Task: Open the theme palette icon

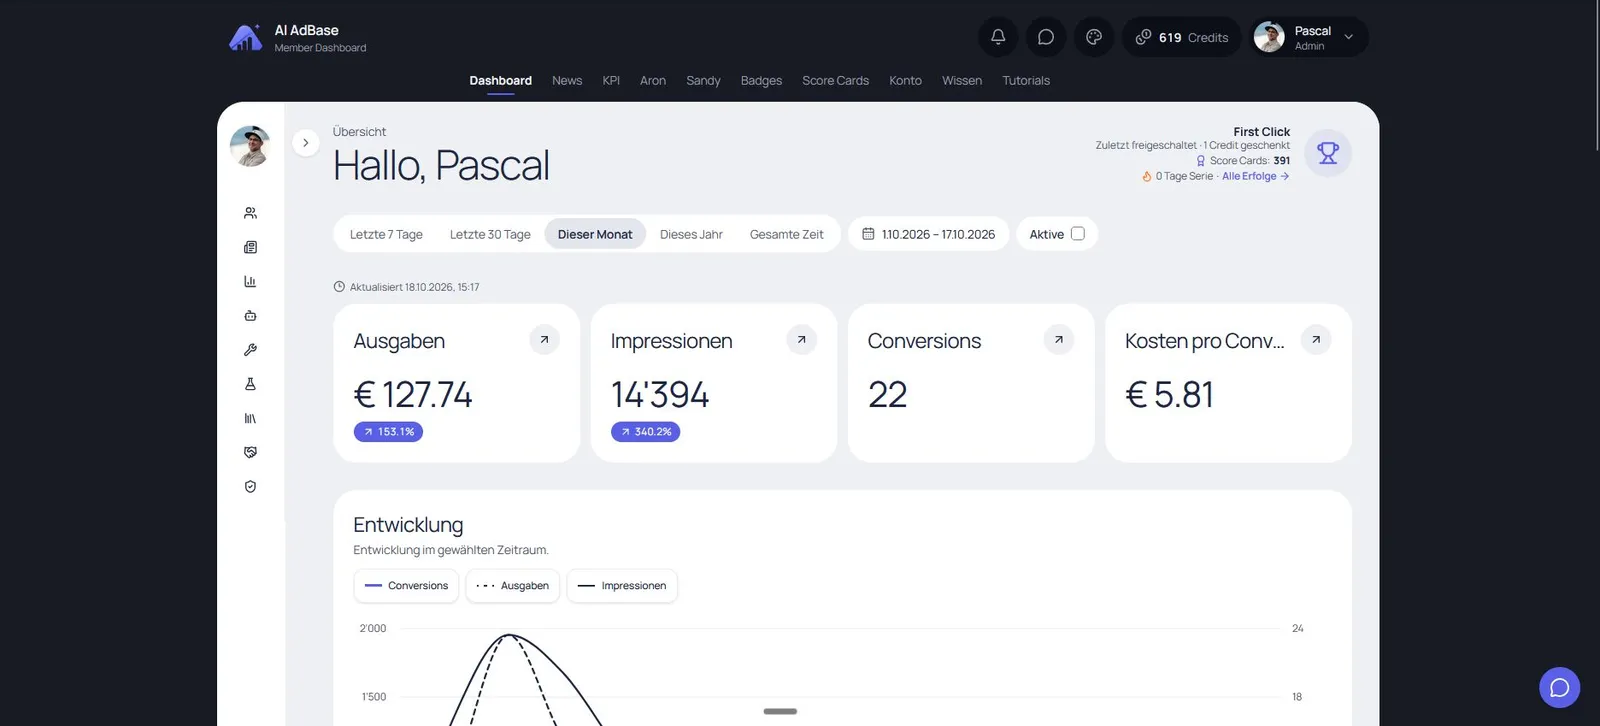Action: (1094, 37)
